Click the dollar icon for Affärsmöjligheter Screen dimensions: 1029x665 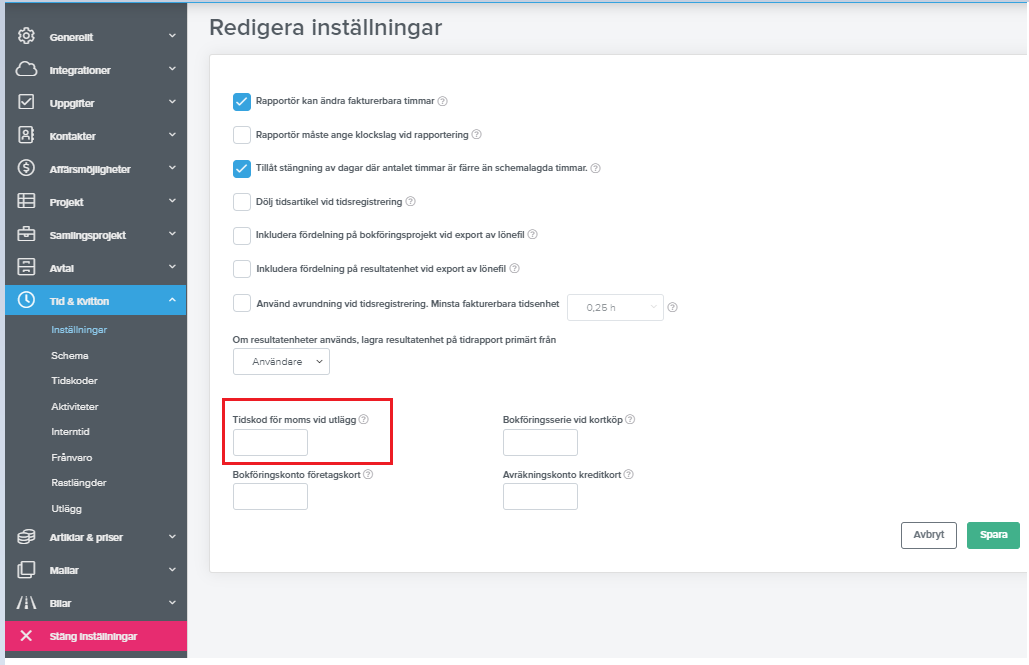27,169
